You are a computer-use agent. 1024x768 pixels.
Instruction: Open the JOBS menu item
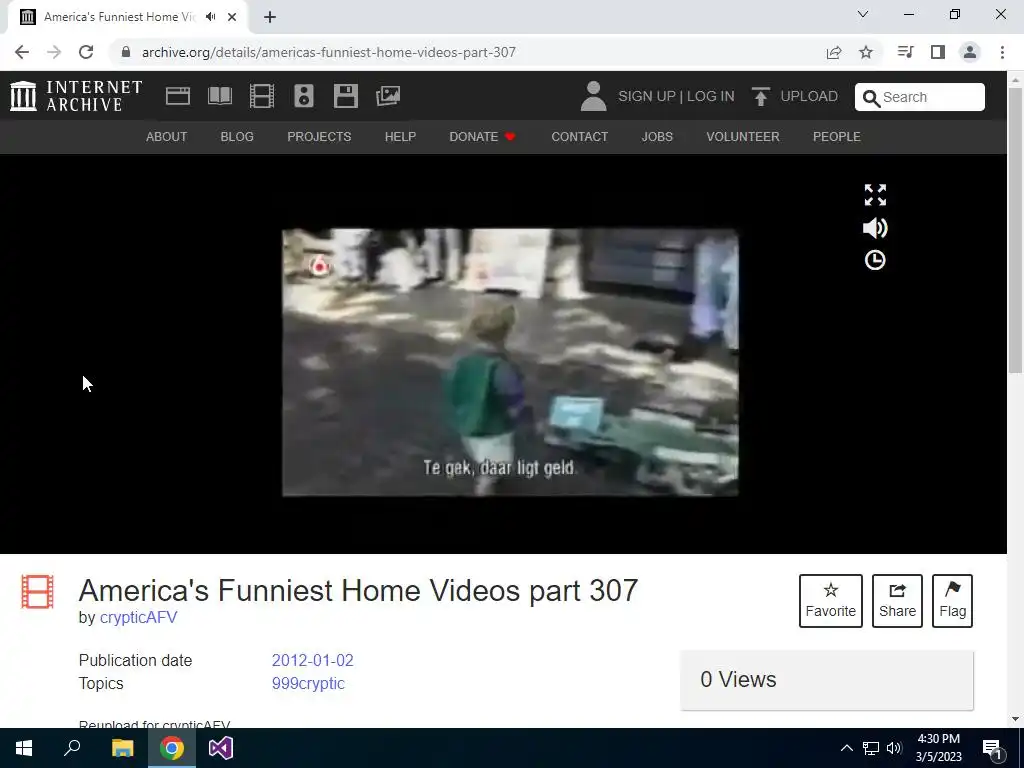[x=657, y=136]
